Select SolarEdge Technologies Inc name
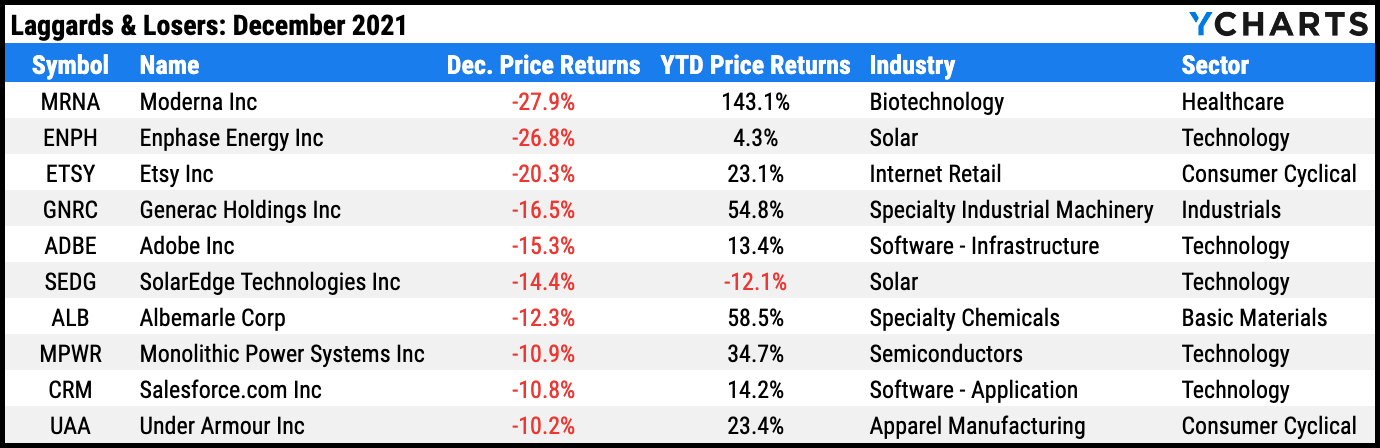1380x448 pixels. point(270,282)
